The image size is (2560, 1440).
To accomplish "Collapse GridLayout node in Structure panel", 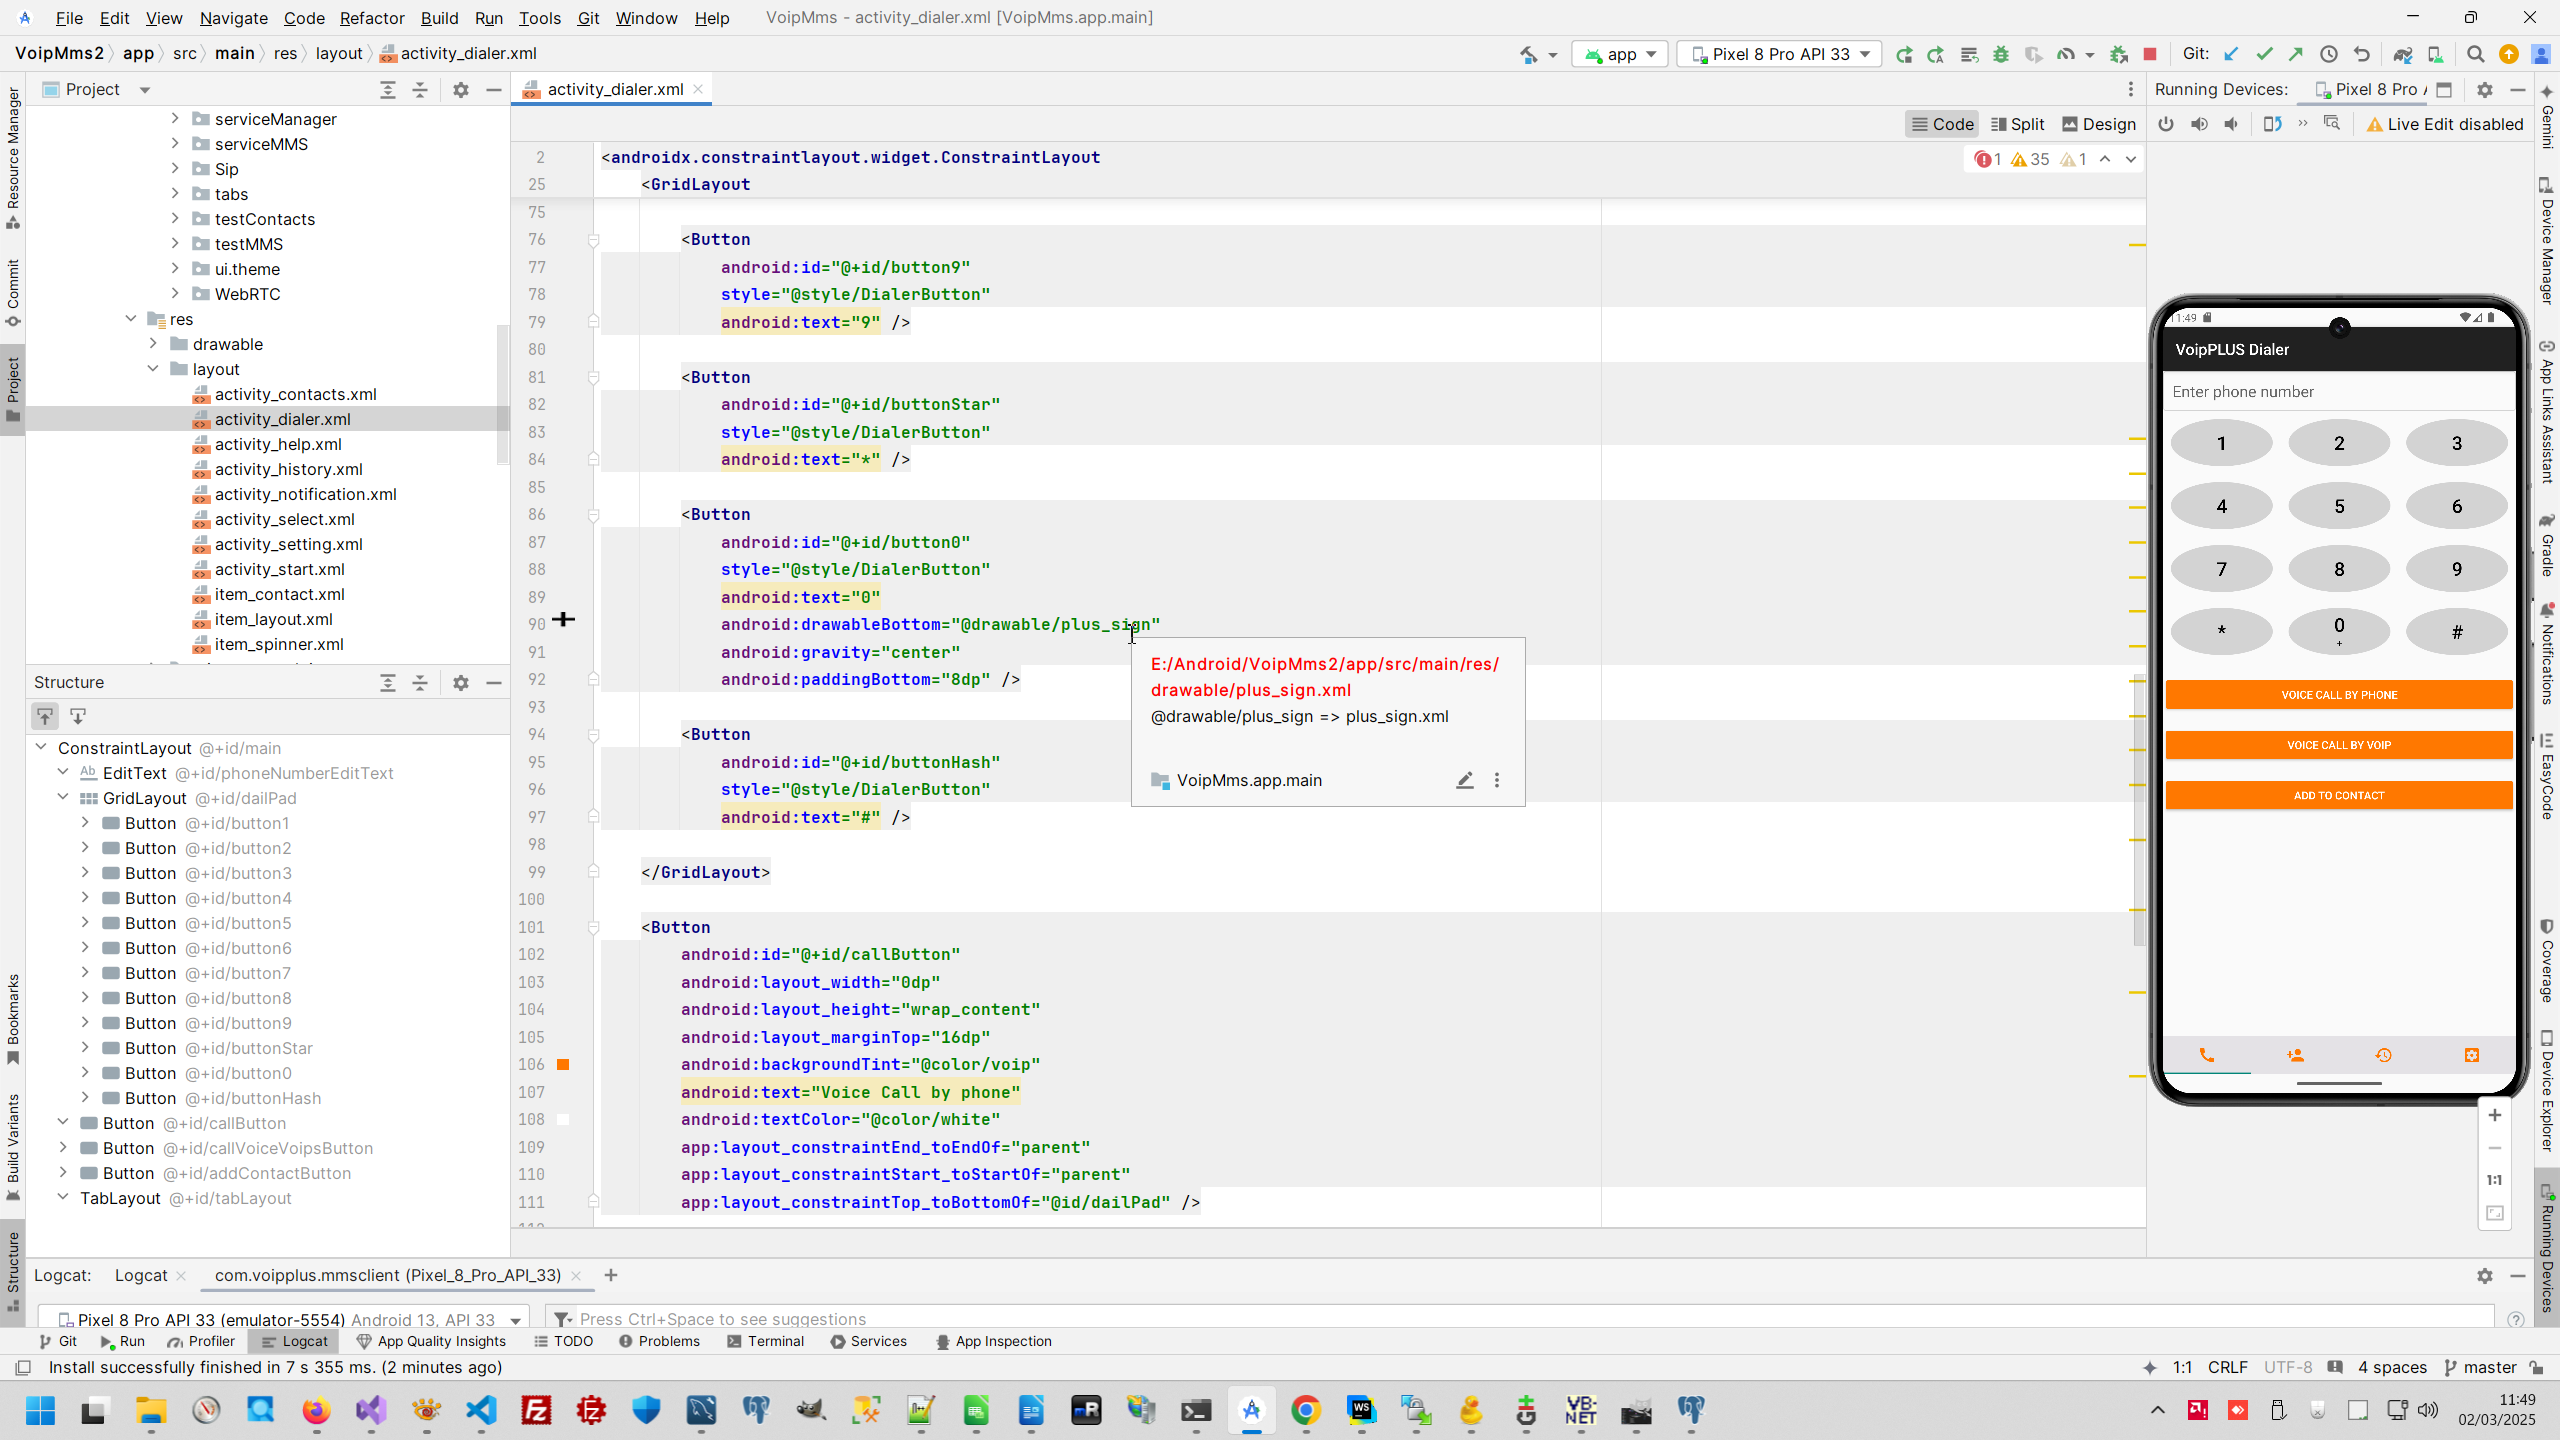I will point(63,798).
